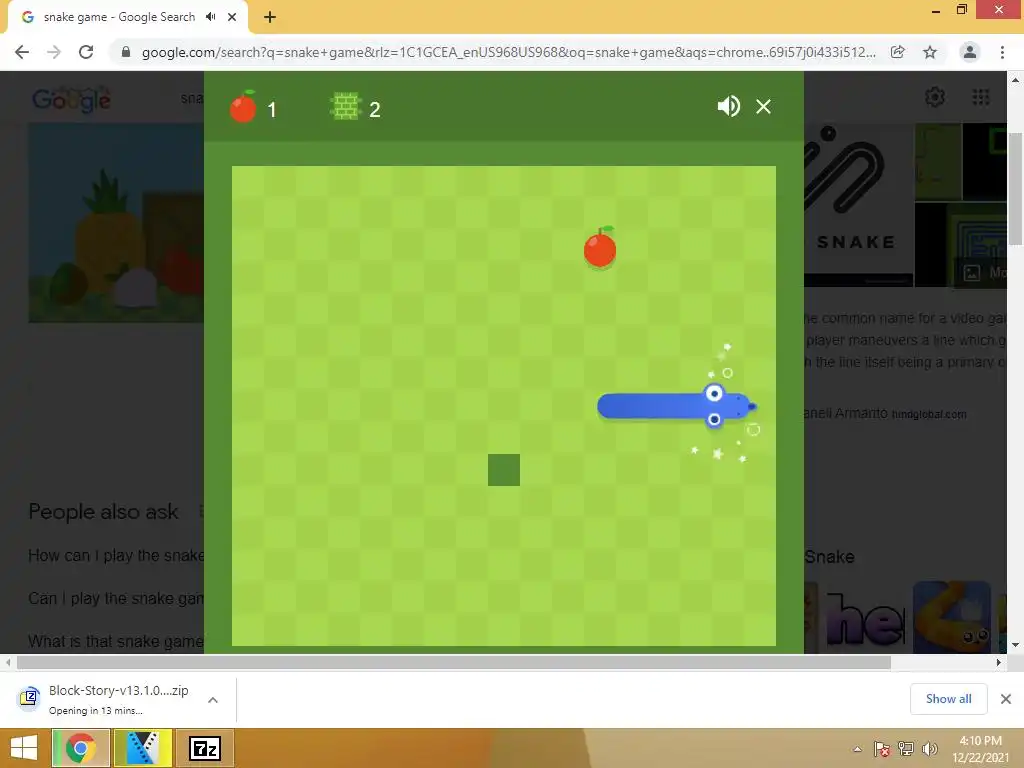This screenshot has height=768, width=1024.
Task: Go forward in browser history
Action: 54,52
